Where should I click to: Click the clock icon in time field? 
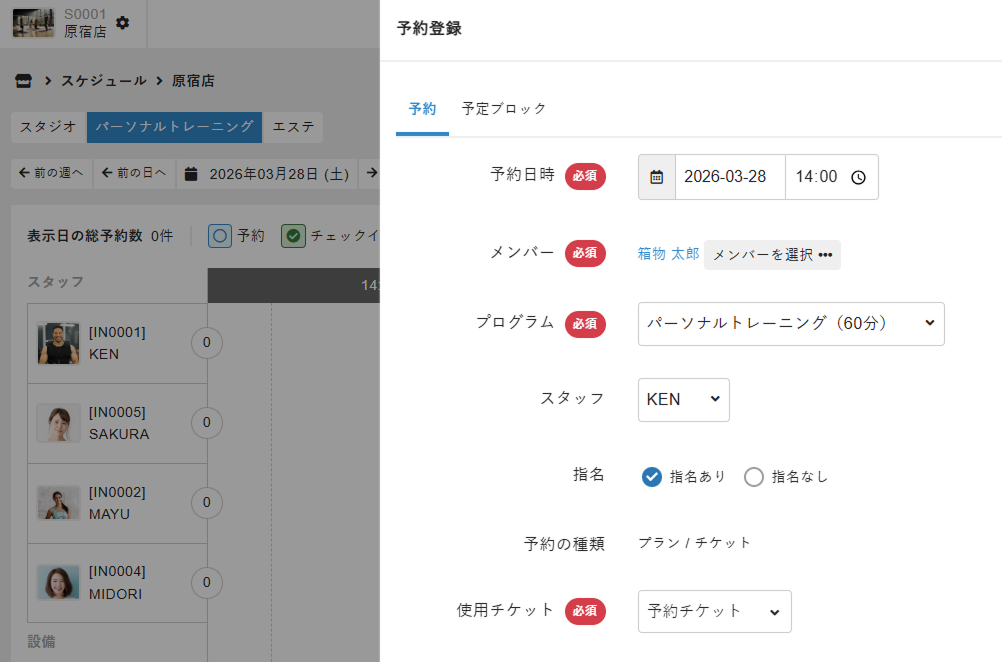(858, 177)
